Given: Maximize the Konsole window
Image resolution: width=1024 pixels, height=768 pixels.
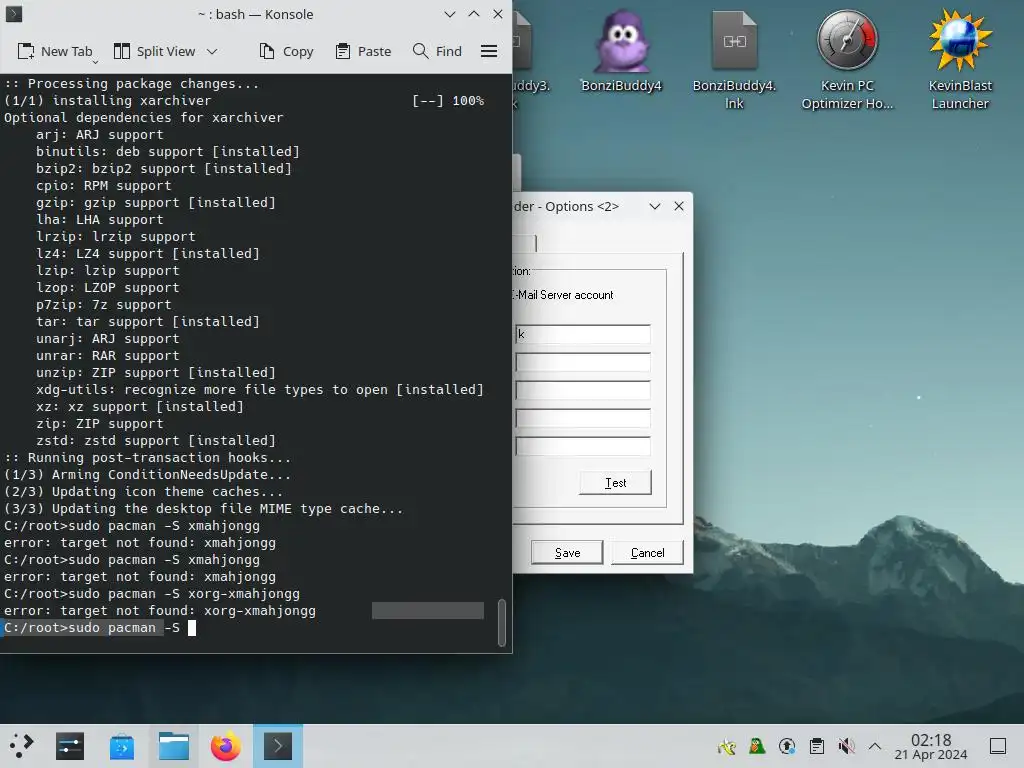Looking at the screenshot, I should pos(474,14).
